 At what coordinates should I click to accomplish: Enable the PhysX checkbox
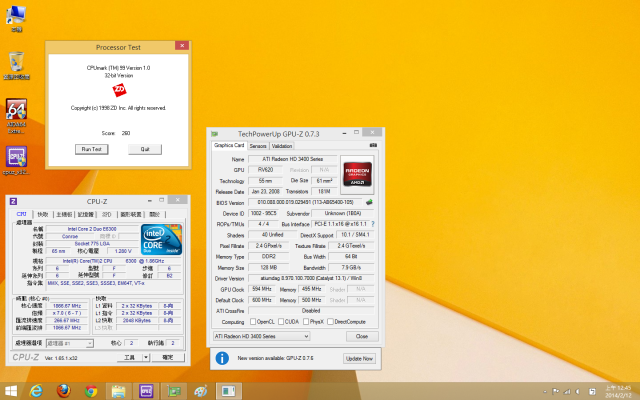click(306, 322)
